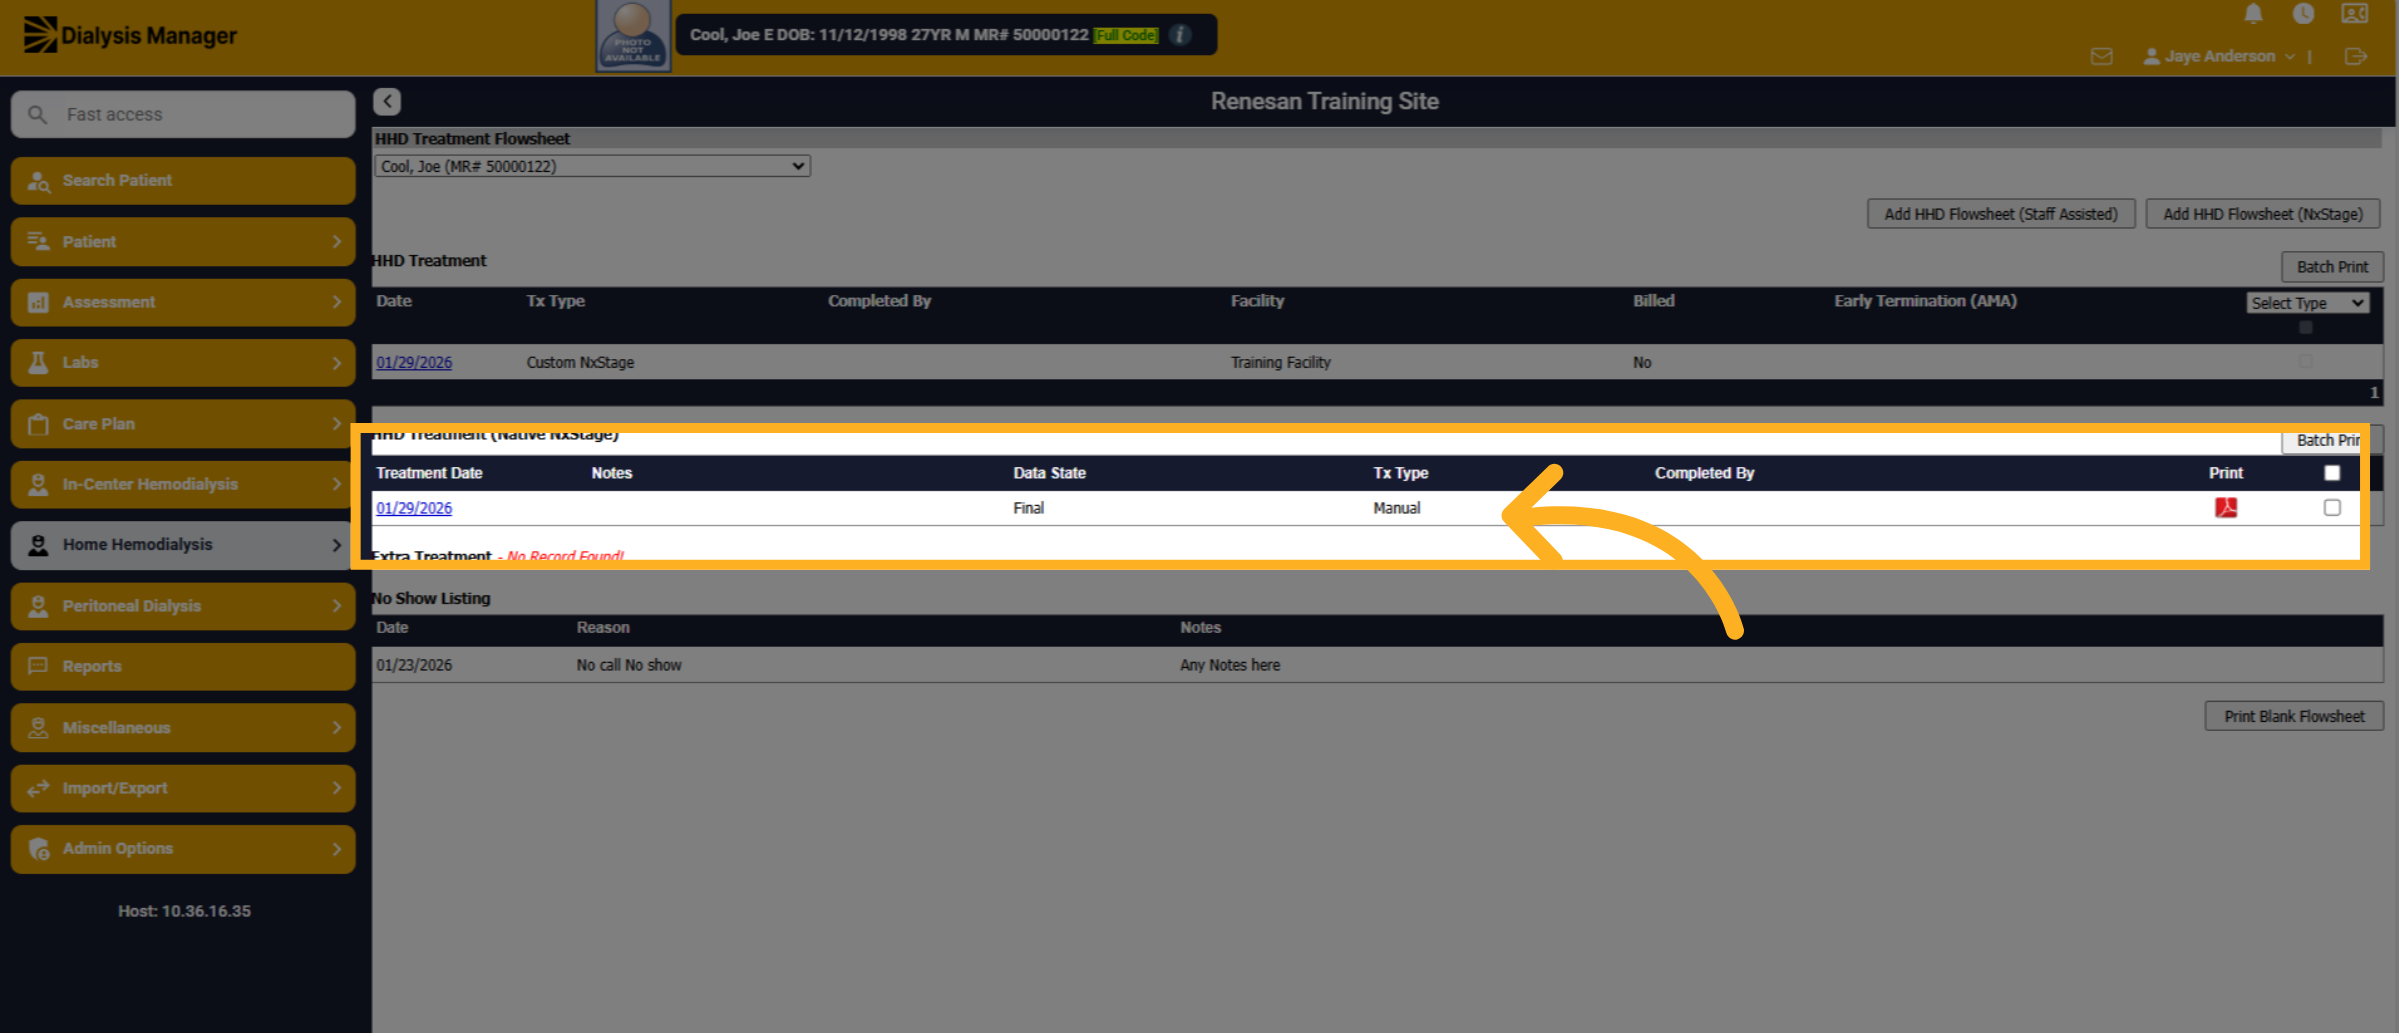The image size is (2399, 1033).
Task: Expand the Care Plan menu
Action: 183,424
